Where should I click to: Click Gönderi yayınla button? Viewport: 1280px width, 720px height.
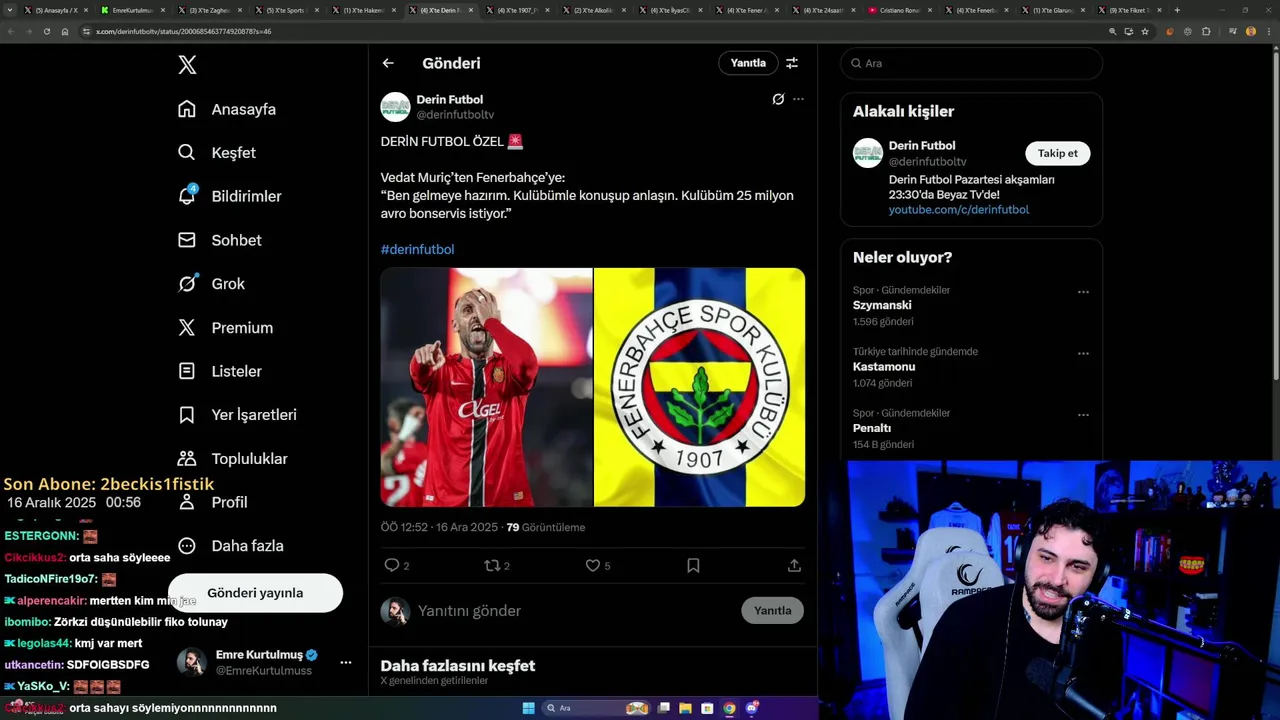[x=255, y=593]
